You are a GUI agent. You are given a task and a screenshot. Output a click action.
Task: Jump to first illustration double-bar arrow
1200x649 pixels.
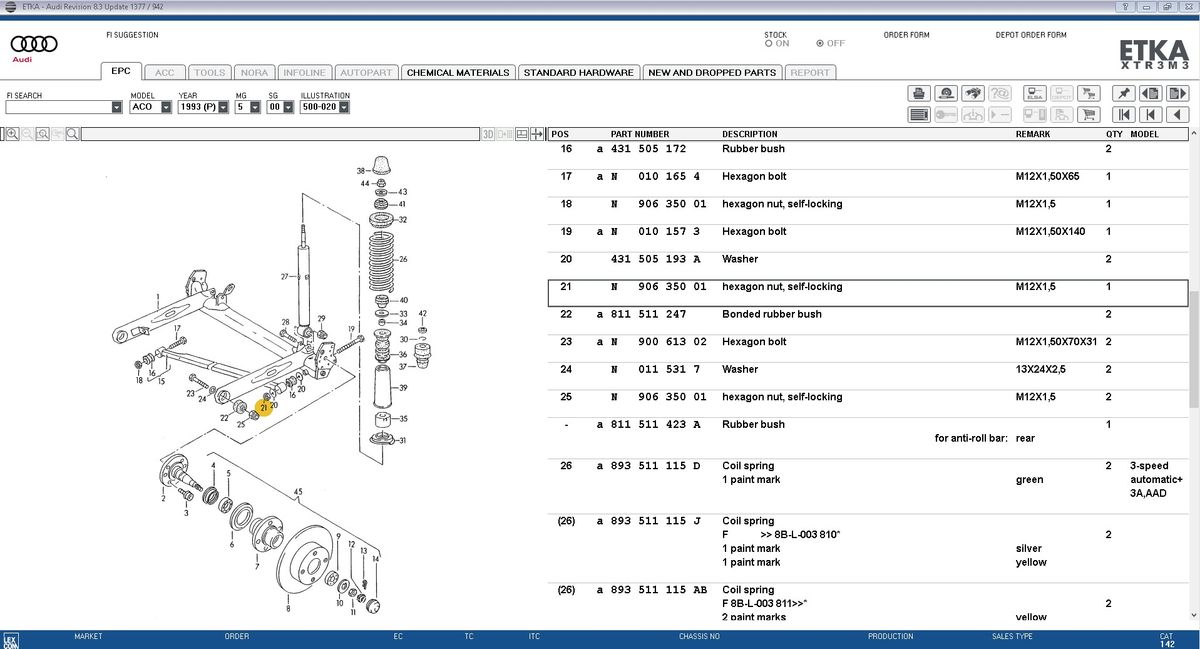coord(1124,115)
